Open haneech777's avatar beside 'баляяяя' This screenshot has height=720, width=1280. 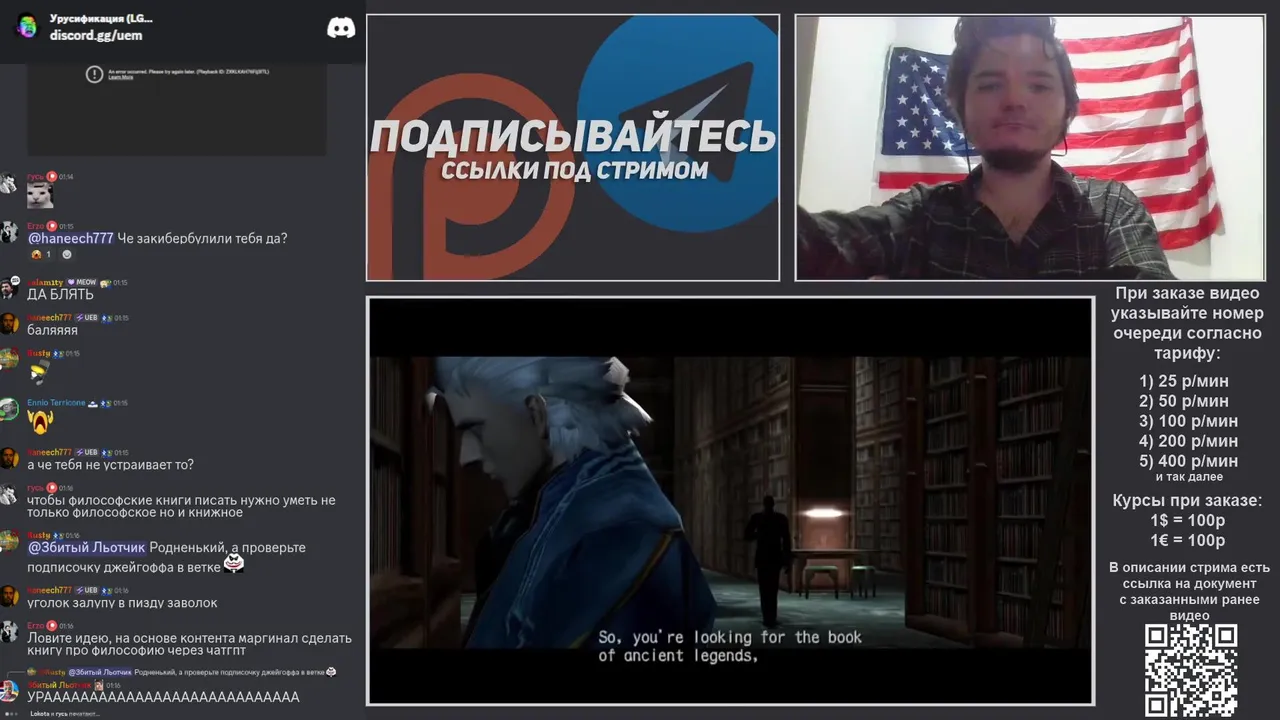click(x=9, y=324)
